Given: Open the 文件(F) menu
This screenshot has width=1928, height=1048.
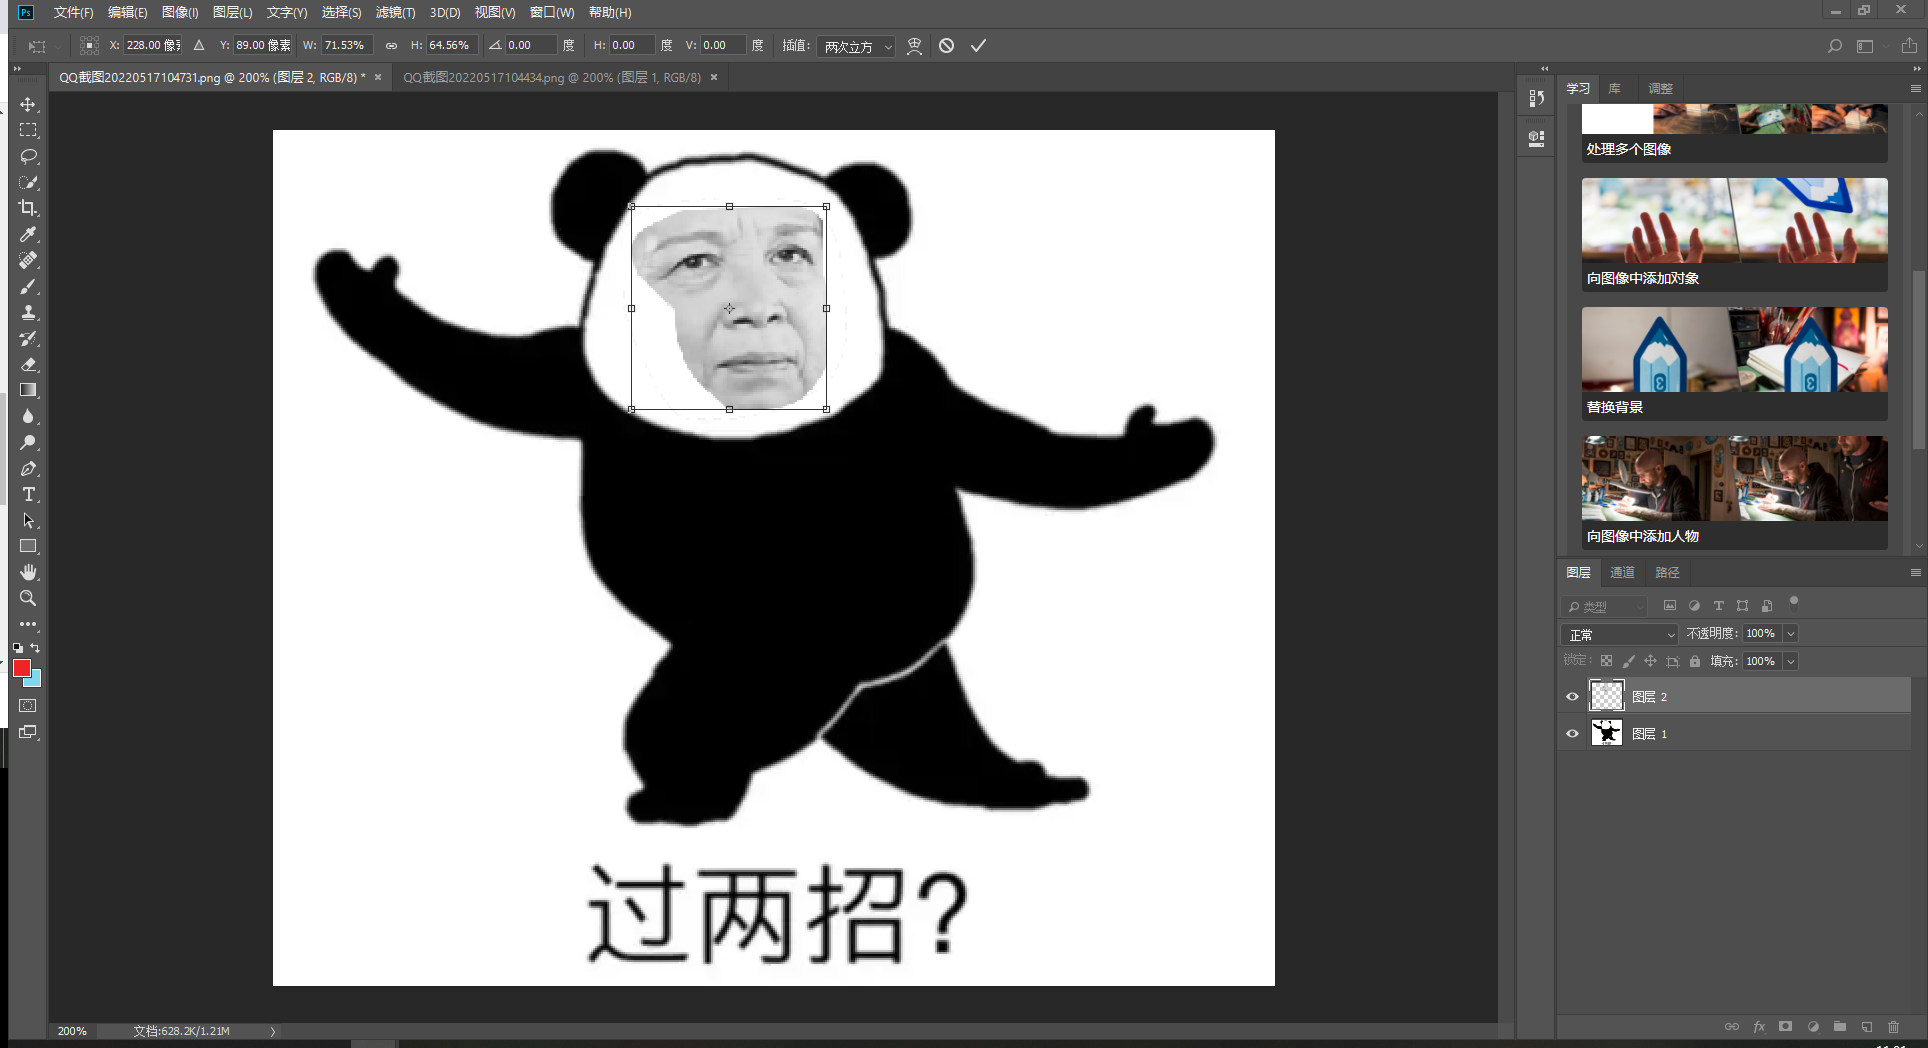Looking at the screenshot, I should pyautogui.click(x=73, y=12).
